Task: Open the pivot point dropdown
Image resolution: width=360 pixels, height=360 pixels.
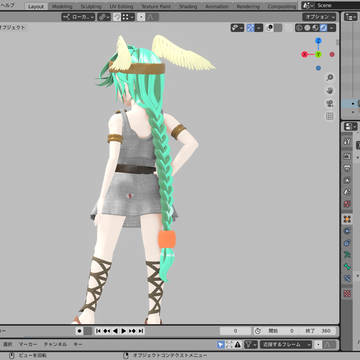Action: click(x=104, y=17)
